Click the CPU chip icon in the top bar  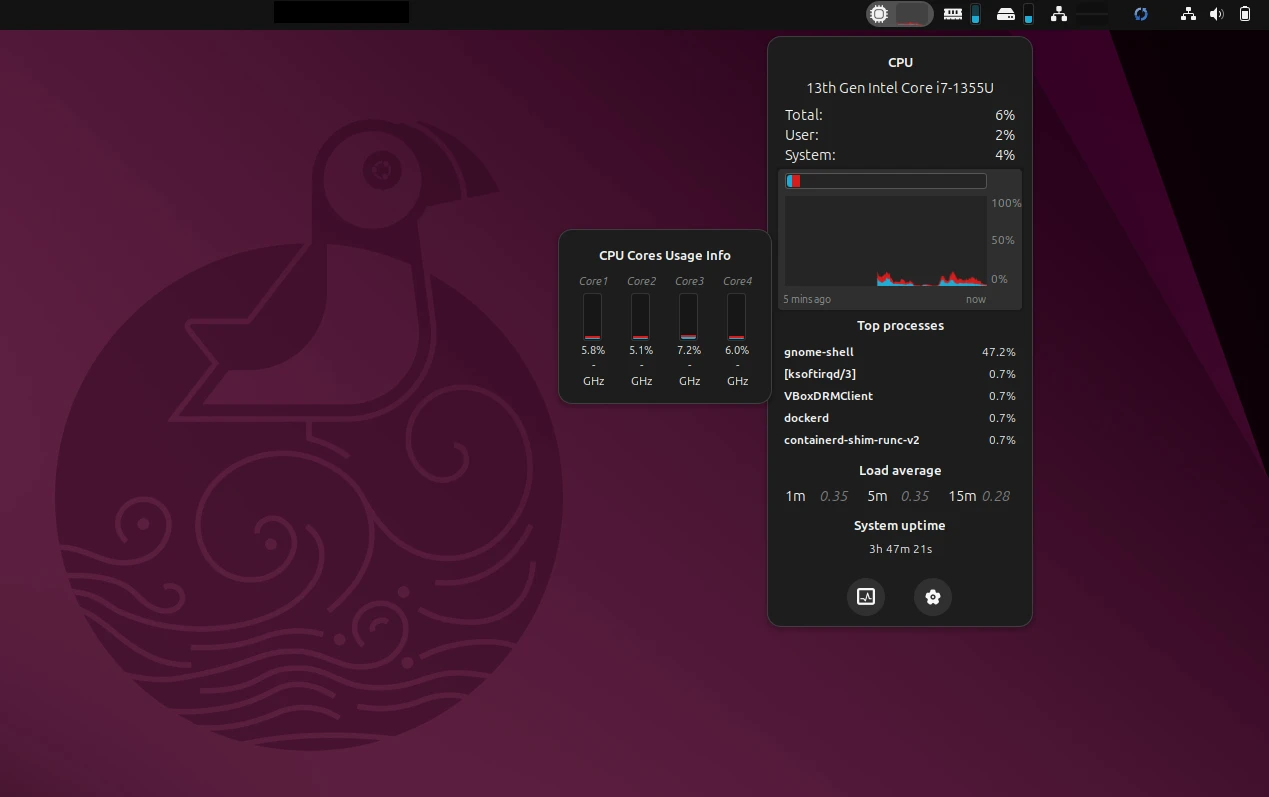tap(879, 13)
